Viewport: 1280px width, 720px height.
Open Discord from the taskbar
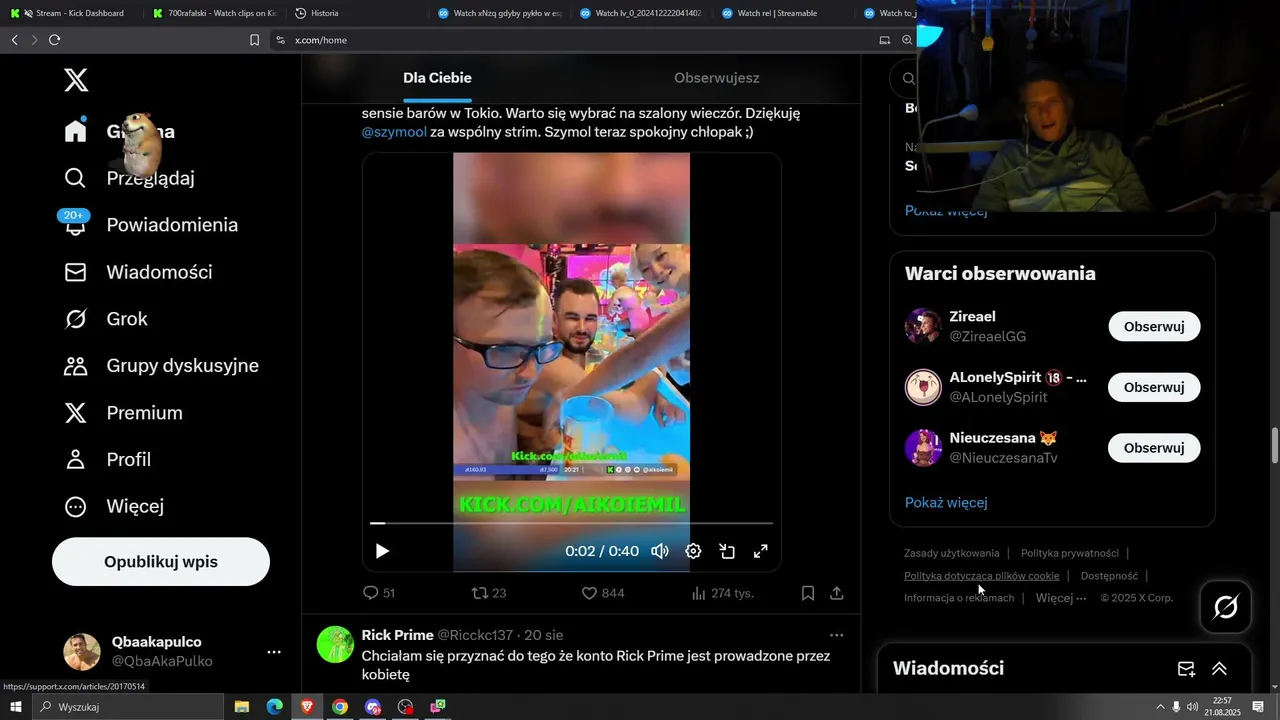(373, 707)
